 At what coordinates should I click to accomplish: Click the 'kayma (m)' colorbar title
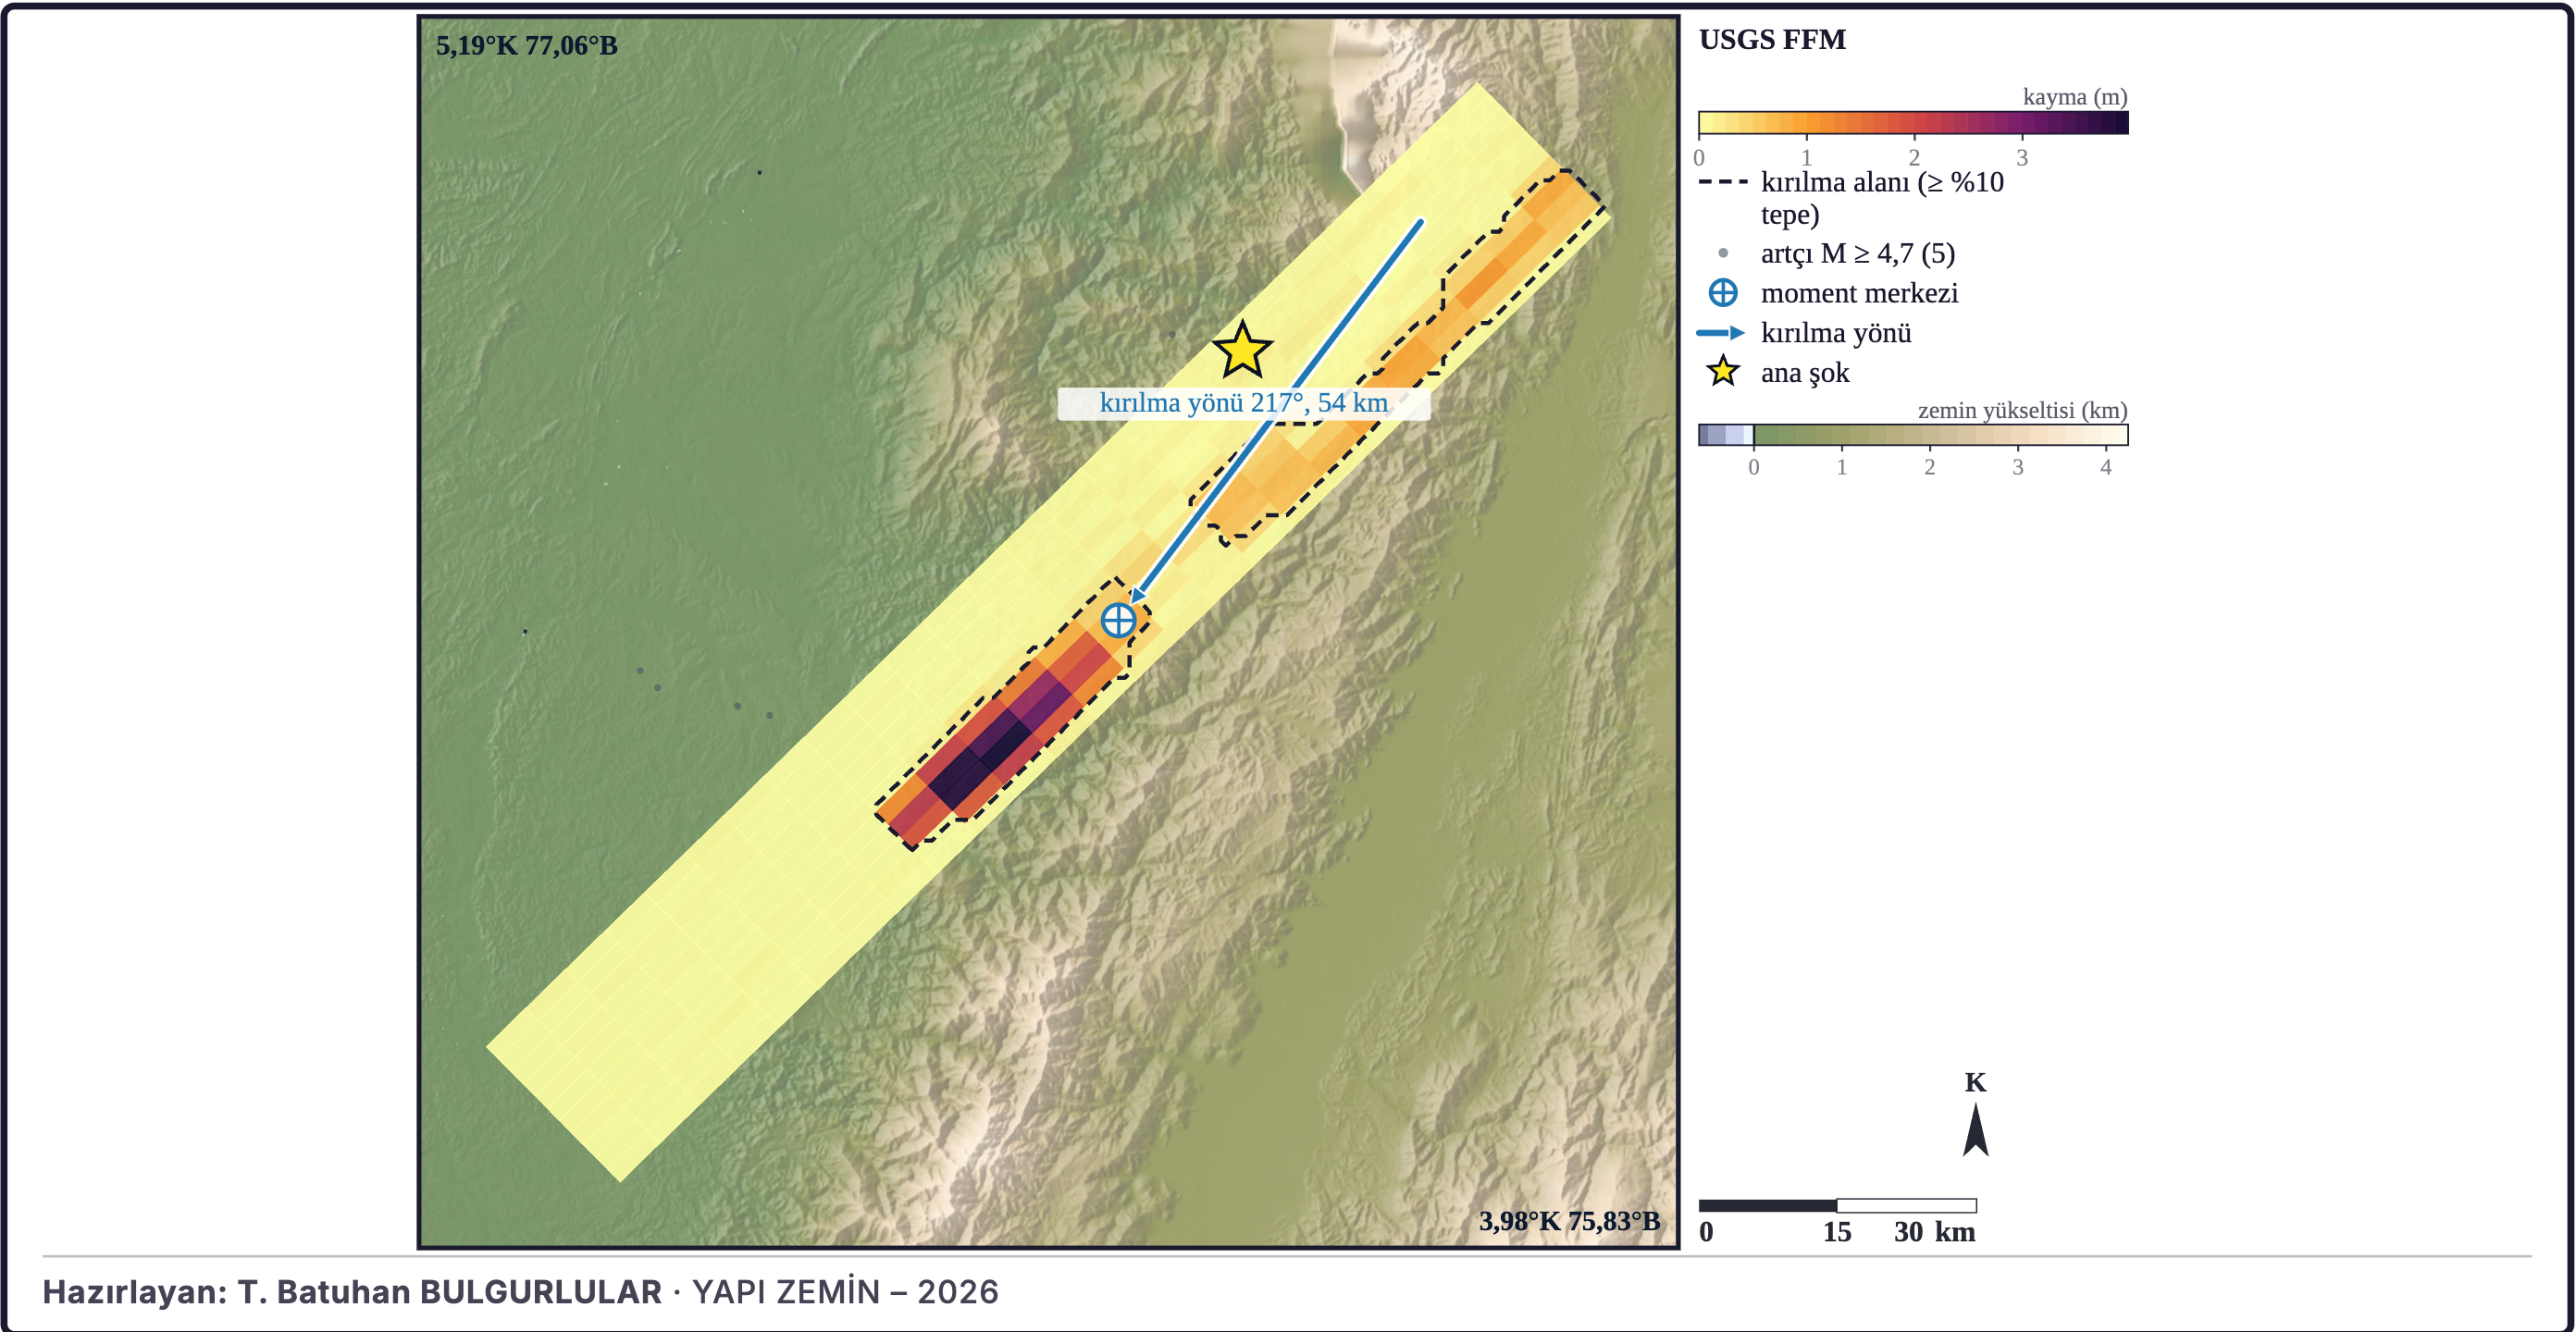click(x=2075, y=97)
